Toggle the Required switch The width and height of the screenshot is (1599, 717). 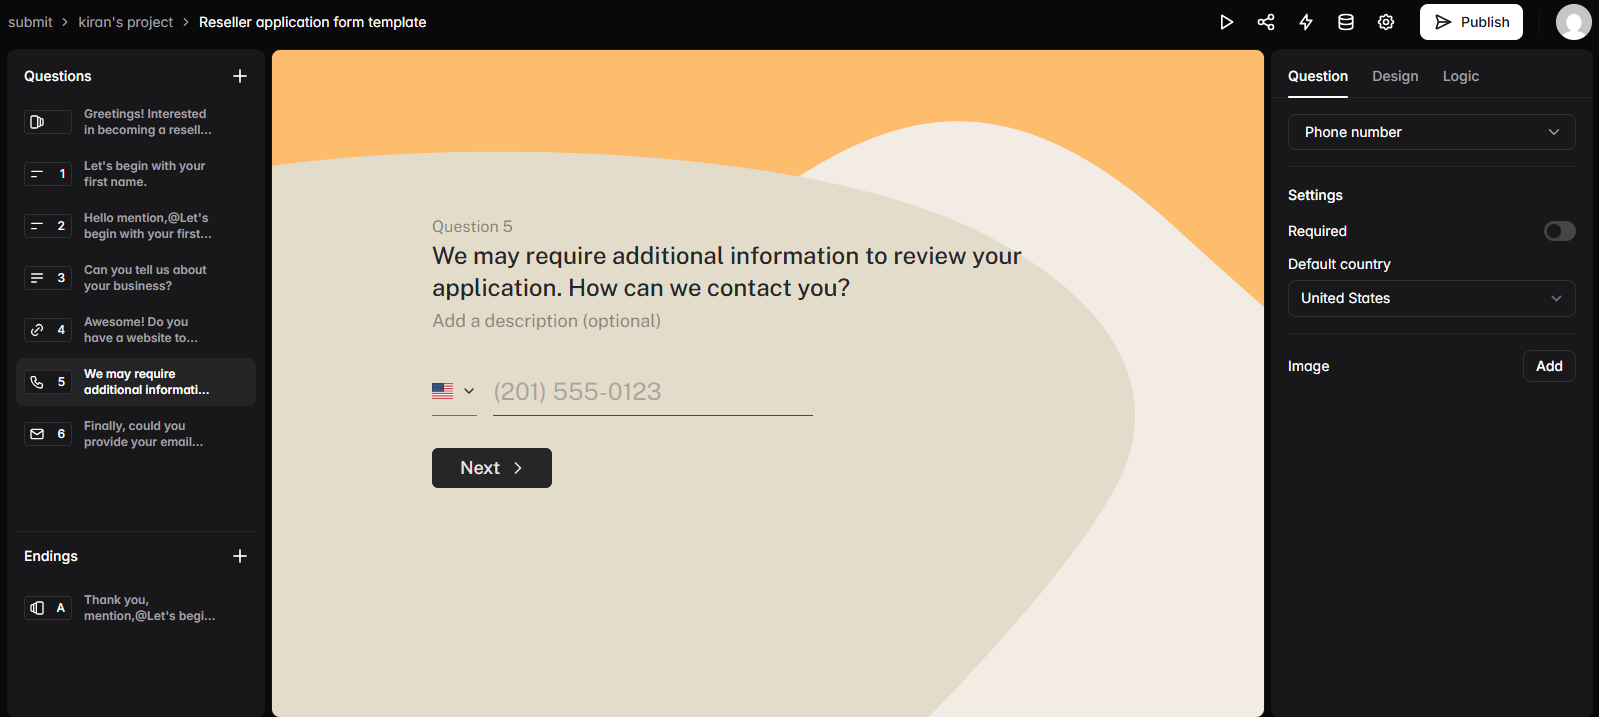(1559, 231)
